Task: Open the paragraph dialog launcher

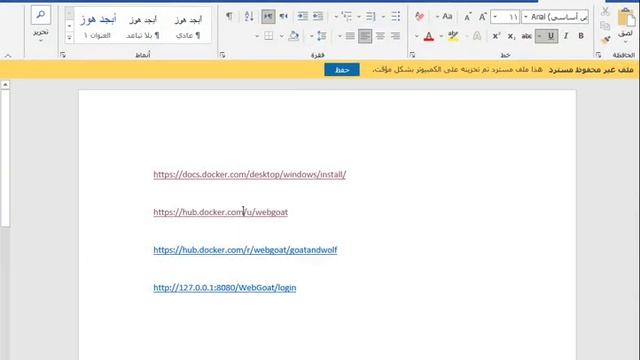Action: (x=222, y=54)
